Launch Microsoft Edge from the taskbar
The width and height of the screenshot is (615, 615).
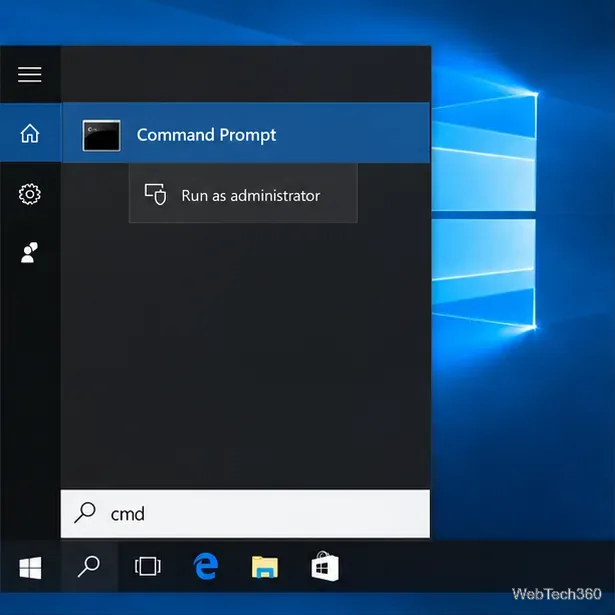pos(206,566)
